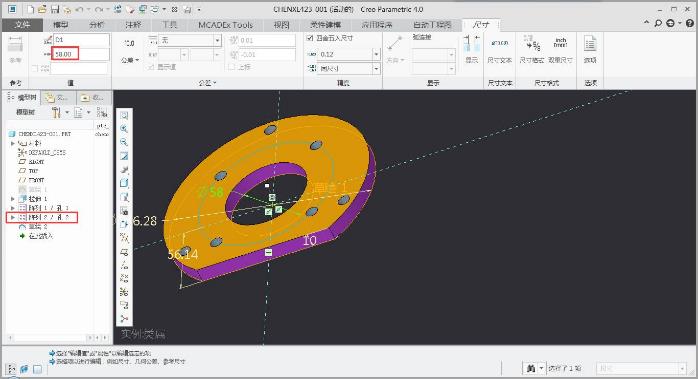Open the 0.12 decimal places dropdown
This screenshot has width=698, height=379.
pos(376,54)
